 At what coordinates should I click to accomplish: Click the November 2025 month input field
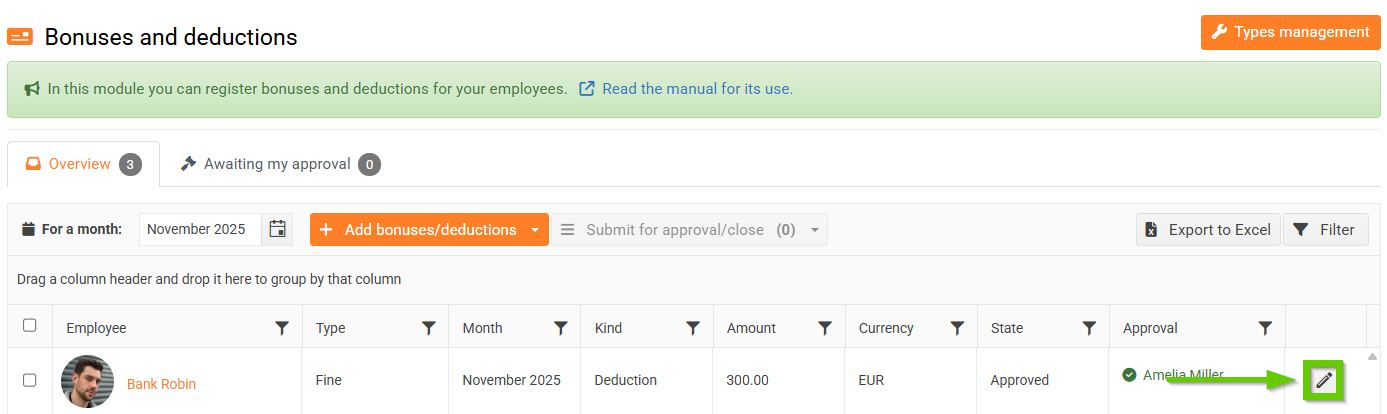coord(200,229)
